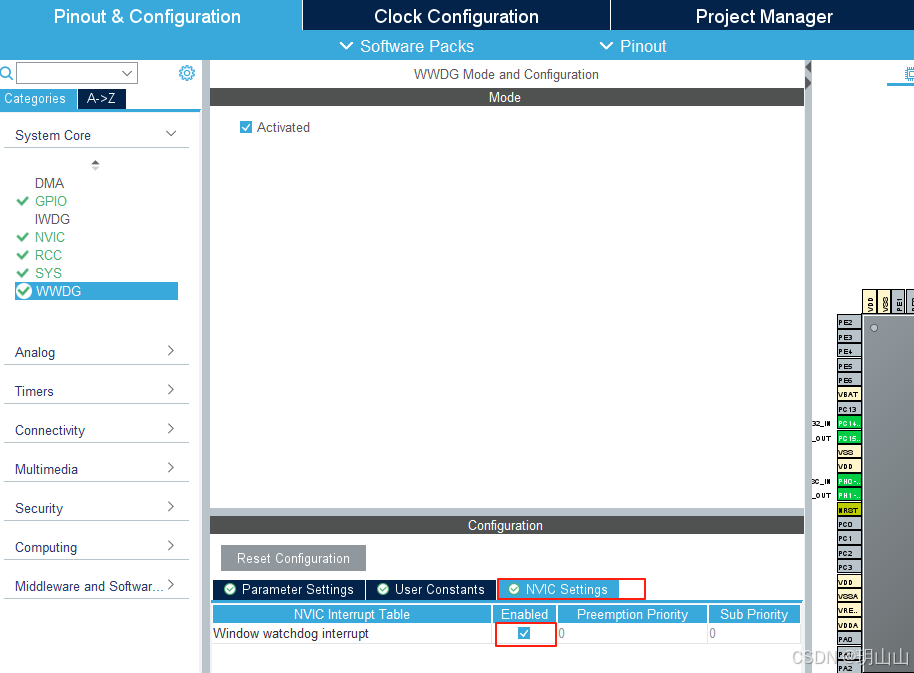Open the categories settings gear icon
This screenshot has height=673, width=914.
[x=187, y=73]
